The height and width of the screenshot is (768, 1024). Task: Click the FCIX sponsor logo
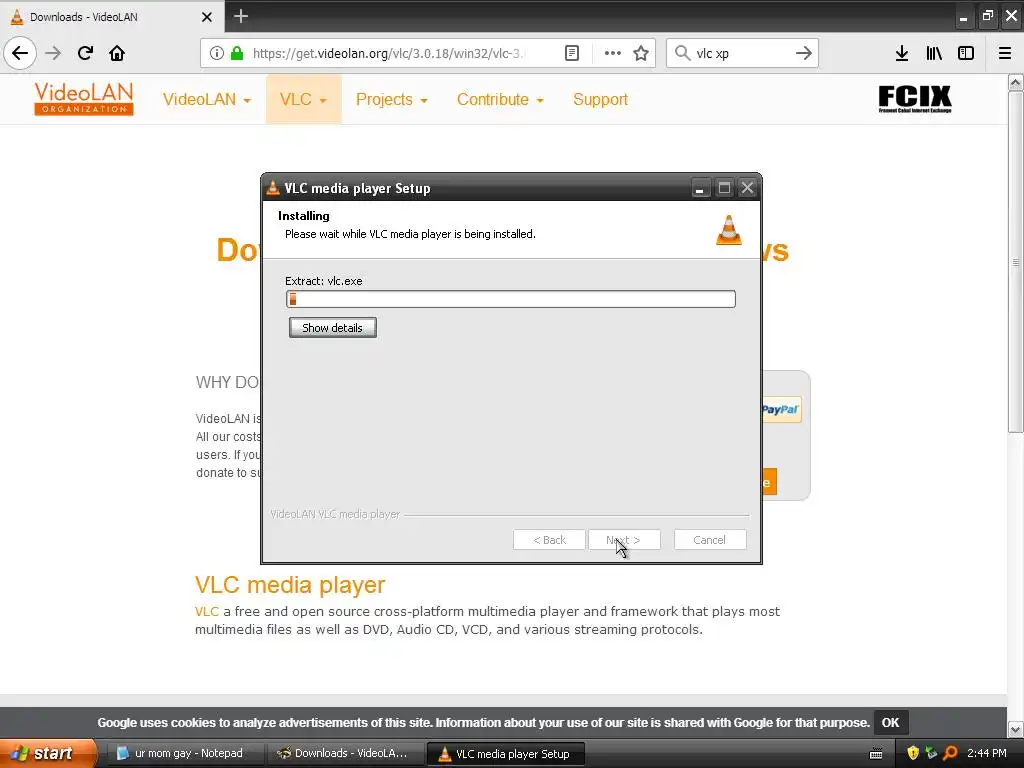pos(914,99)
